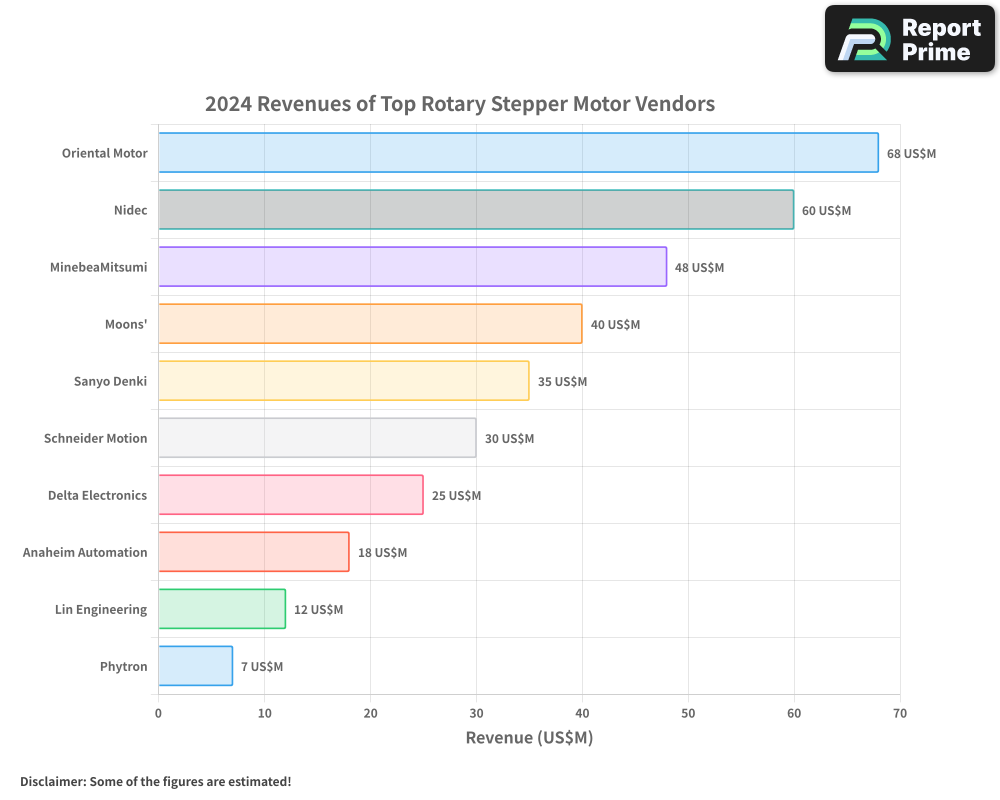The image size is (1000, 800).
Task: Click the Oriental Motor vendor label
Action: [104, 153]
